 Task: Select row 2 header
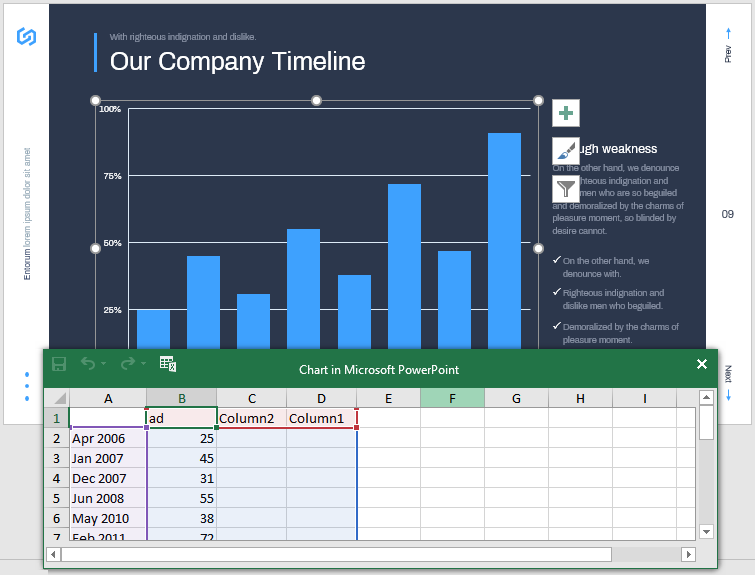pos(57,438)
